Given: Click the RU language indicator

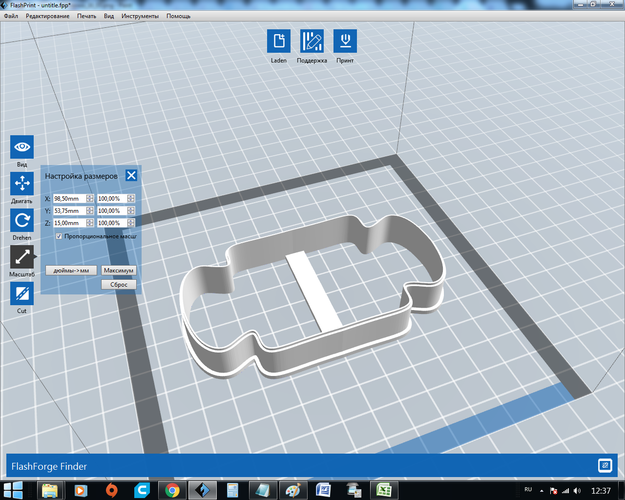Looking at the screenshot, I should (x=528, y=490).
